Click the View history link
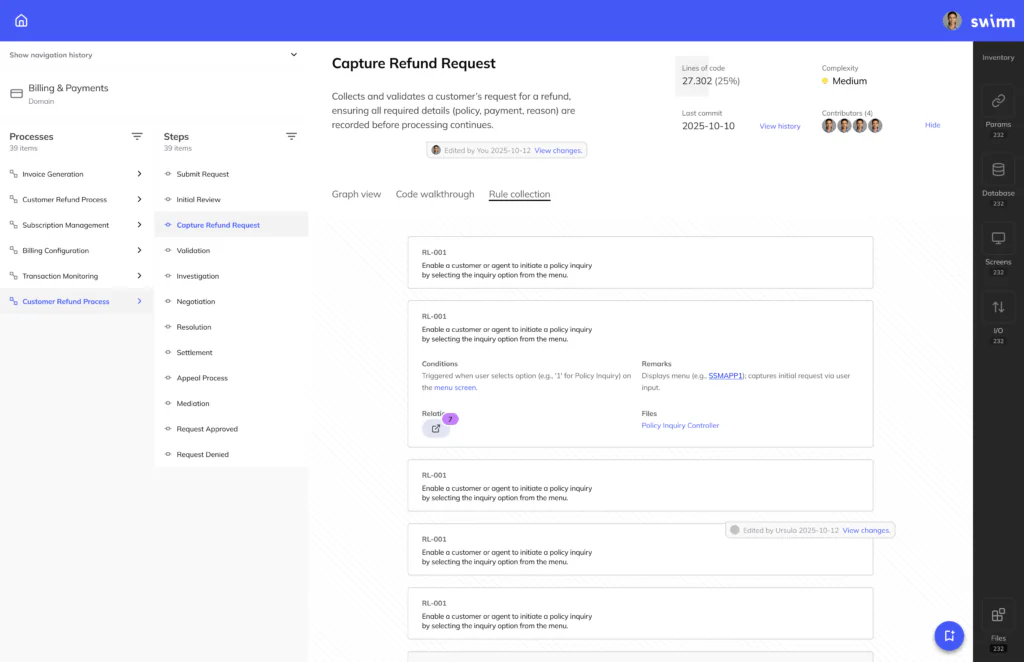Screen dimensions: 1024x662 point(780,126)
